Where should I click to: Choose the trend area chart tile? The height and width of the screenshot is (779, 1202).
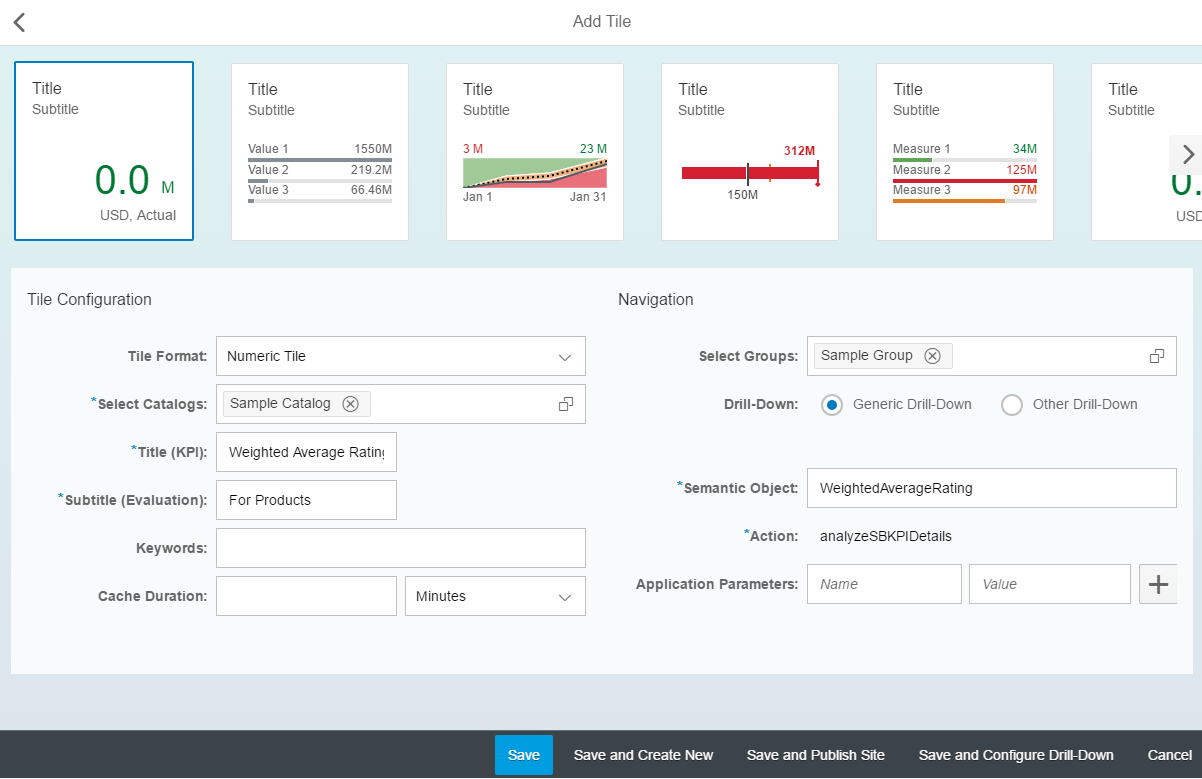click(535, 152)
